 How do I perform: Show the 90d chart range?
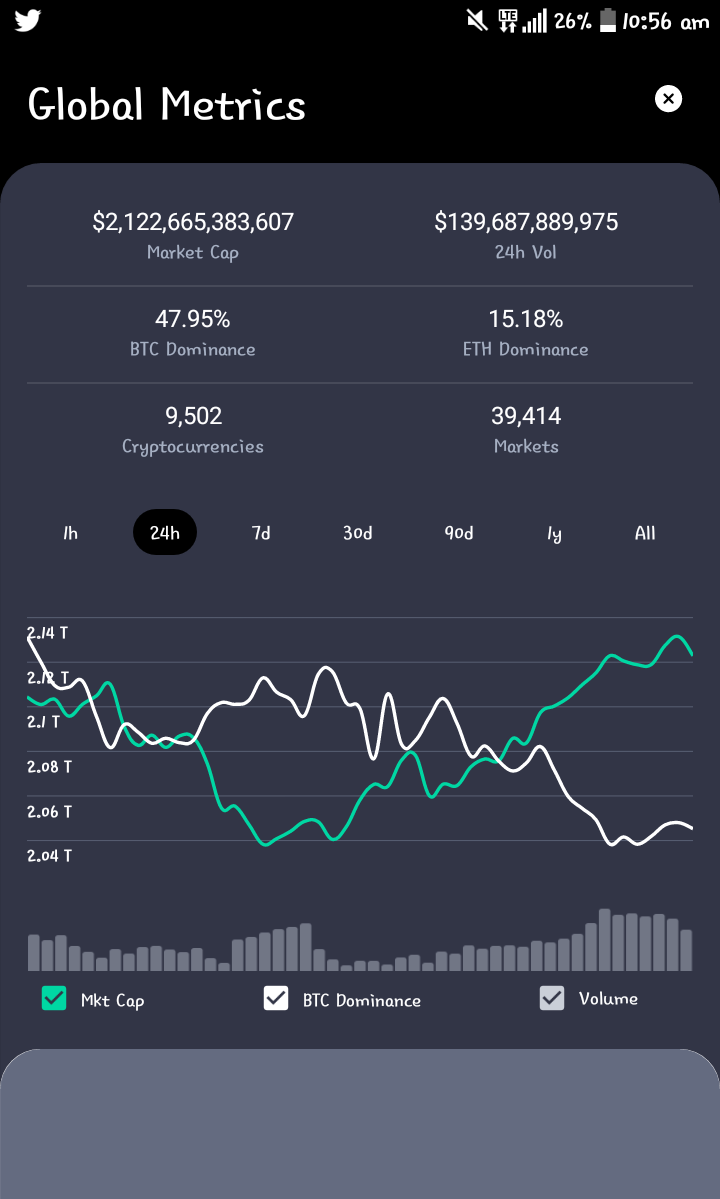(x=459, y=533)
